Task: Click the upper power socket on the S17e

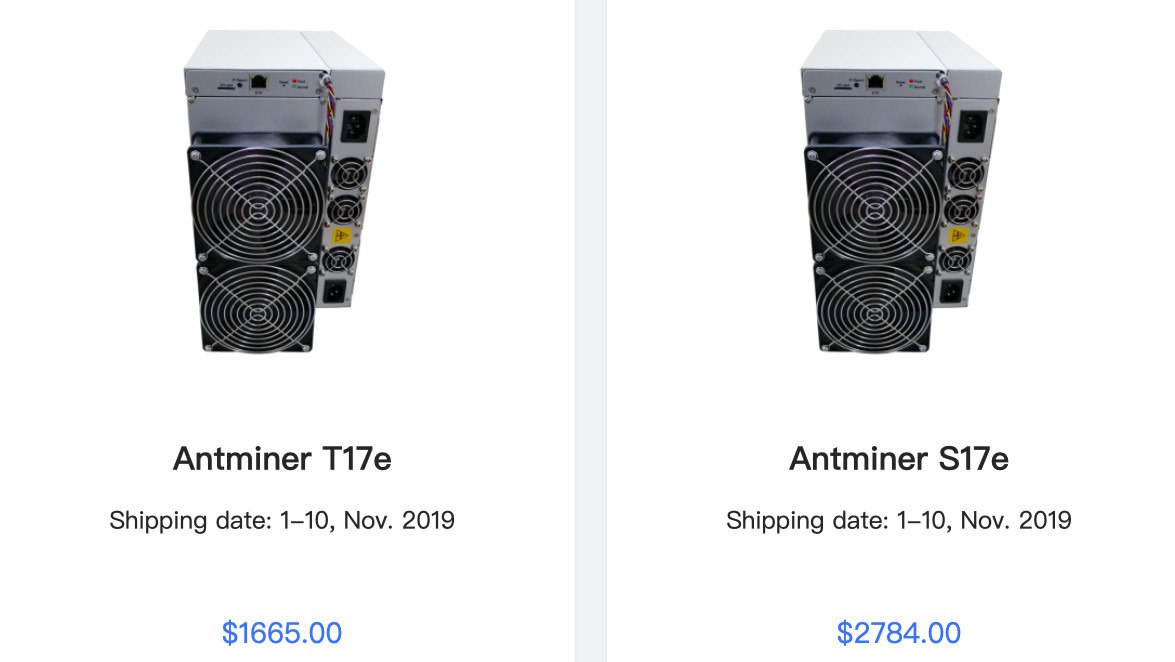Action: click(972, 127)
